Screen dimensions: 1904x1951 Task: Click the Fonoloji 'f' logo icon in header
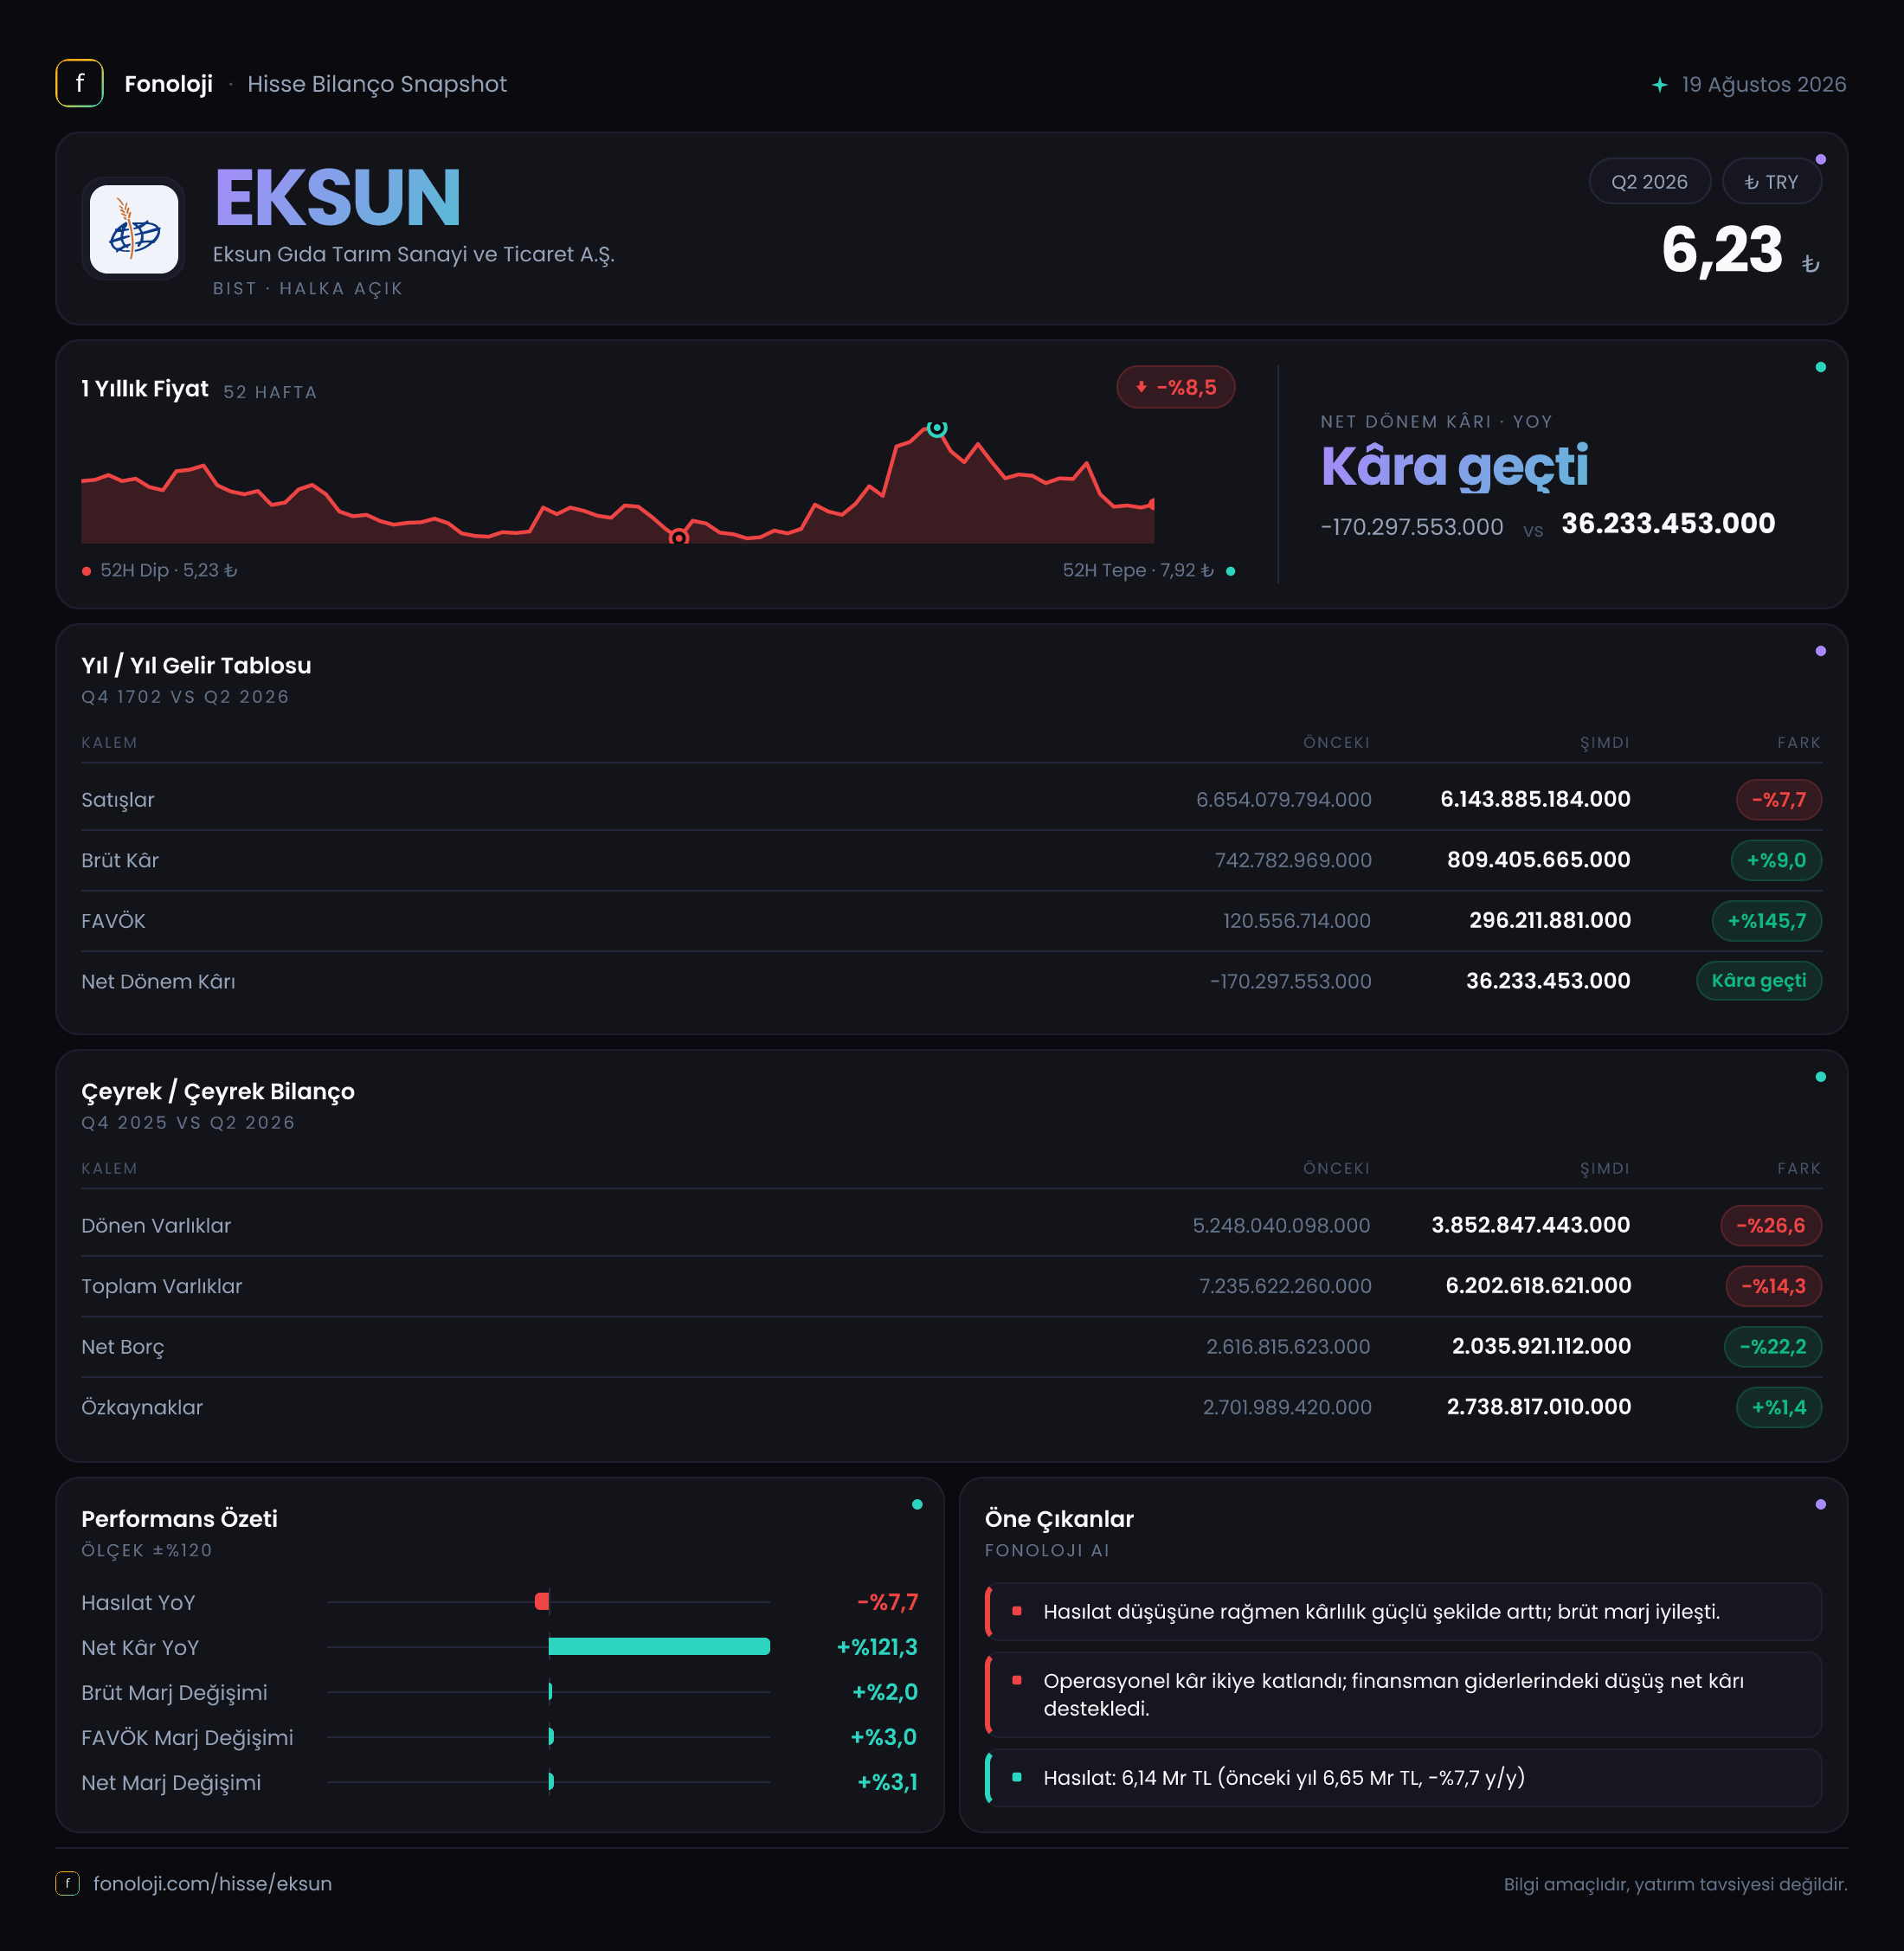point(79,83)
